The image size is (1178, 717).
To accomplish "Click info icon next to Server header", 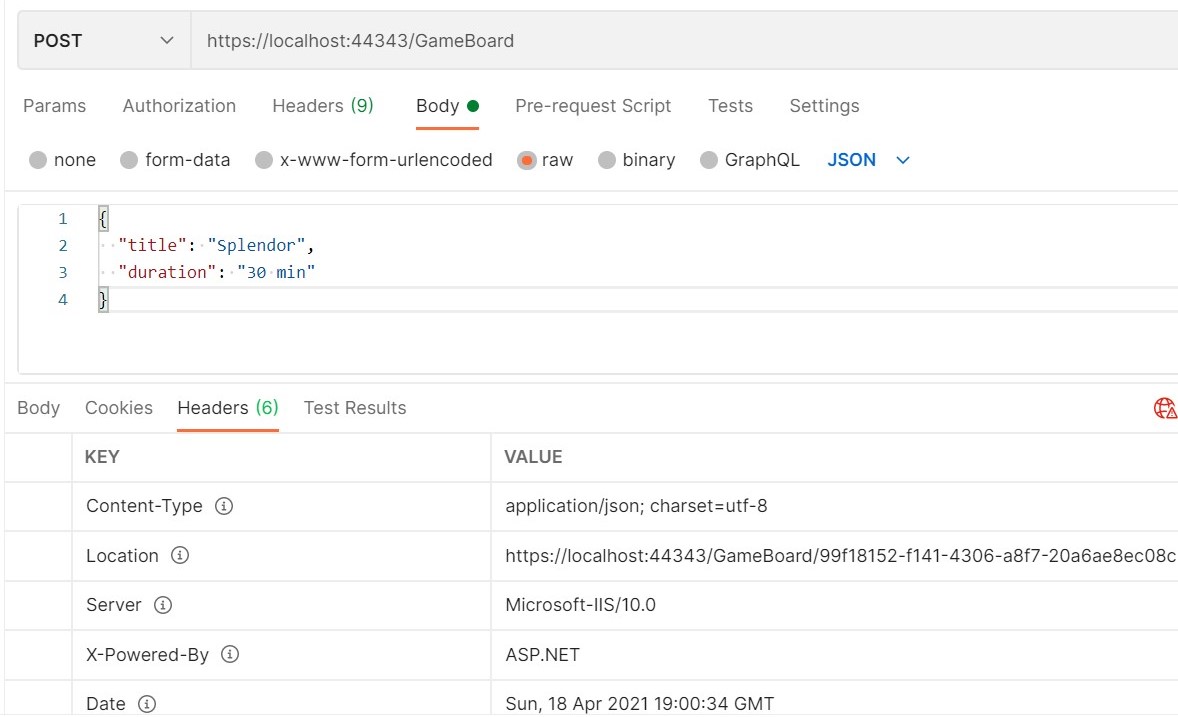I will (x=163, y=605).
